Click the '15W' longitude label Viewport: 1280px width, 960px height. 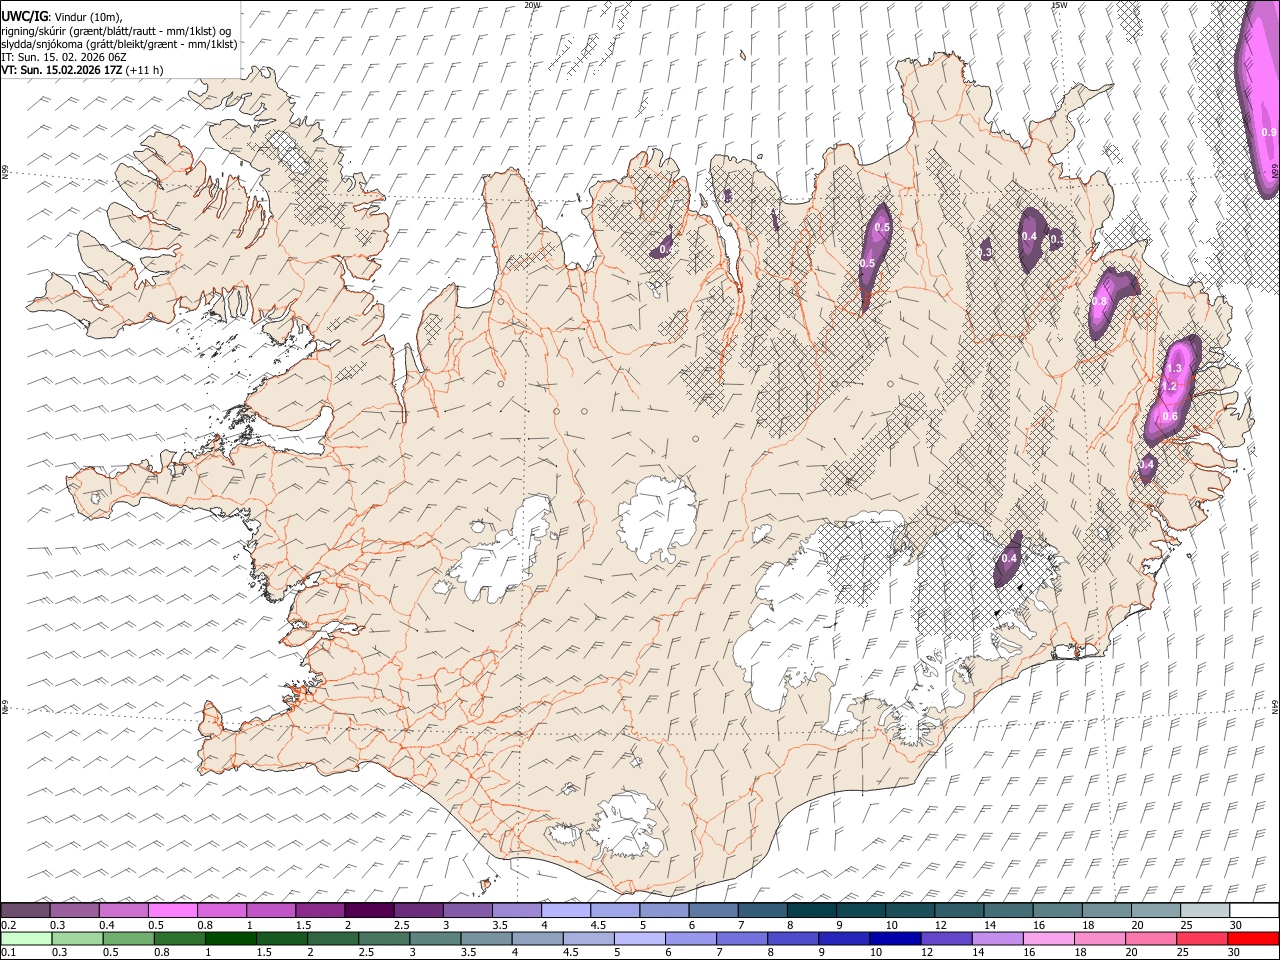(x=1059, y=5)
